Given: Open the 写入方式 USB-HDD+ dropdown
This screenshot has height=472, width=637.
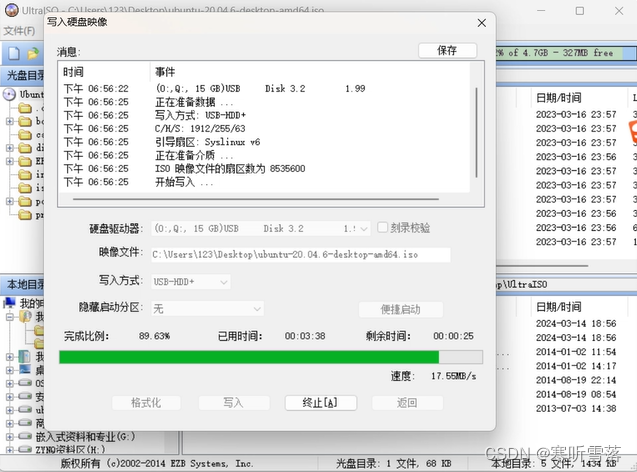Looking at the screenshot, I should tap(223, 282).
